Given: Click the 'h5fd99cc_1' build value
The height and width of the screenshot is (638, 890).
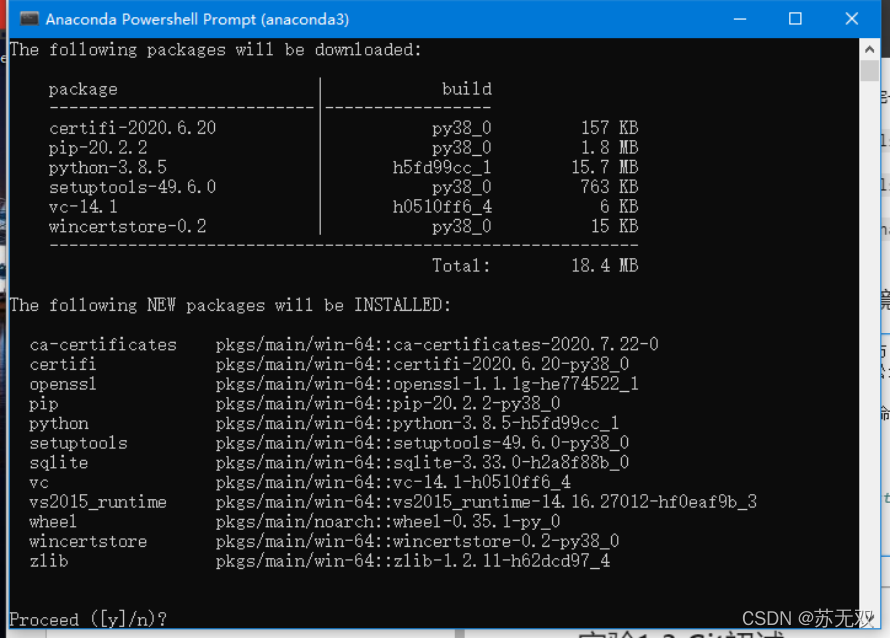Looking at the screenshot, I should coord(442,167).
